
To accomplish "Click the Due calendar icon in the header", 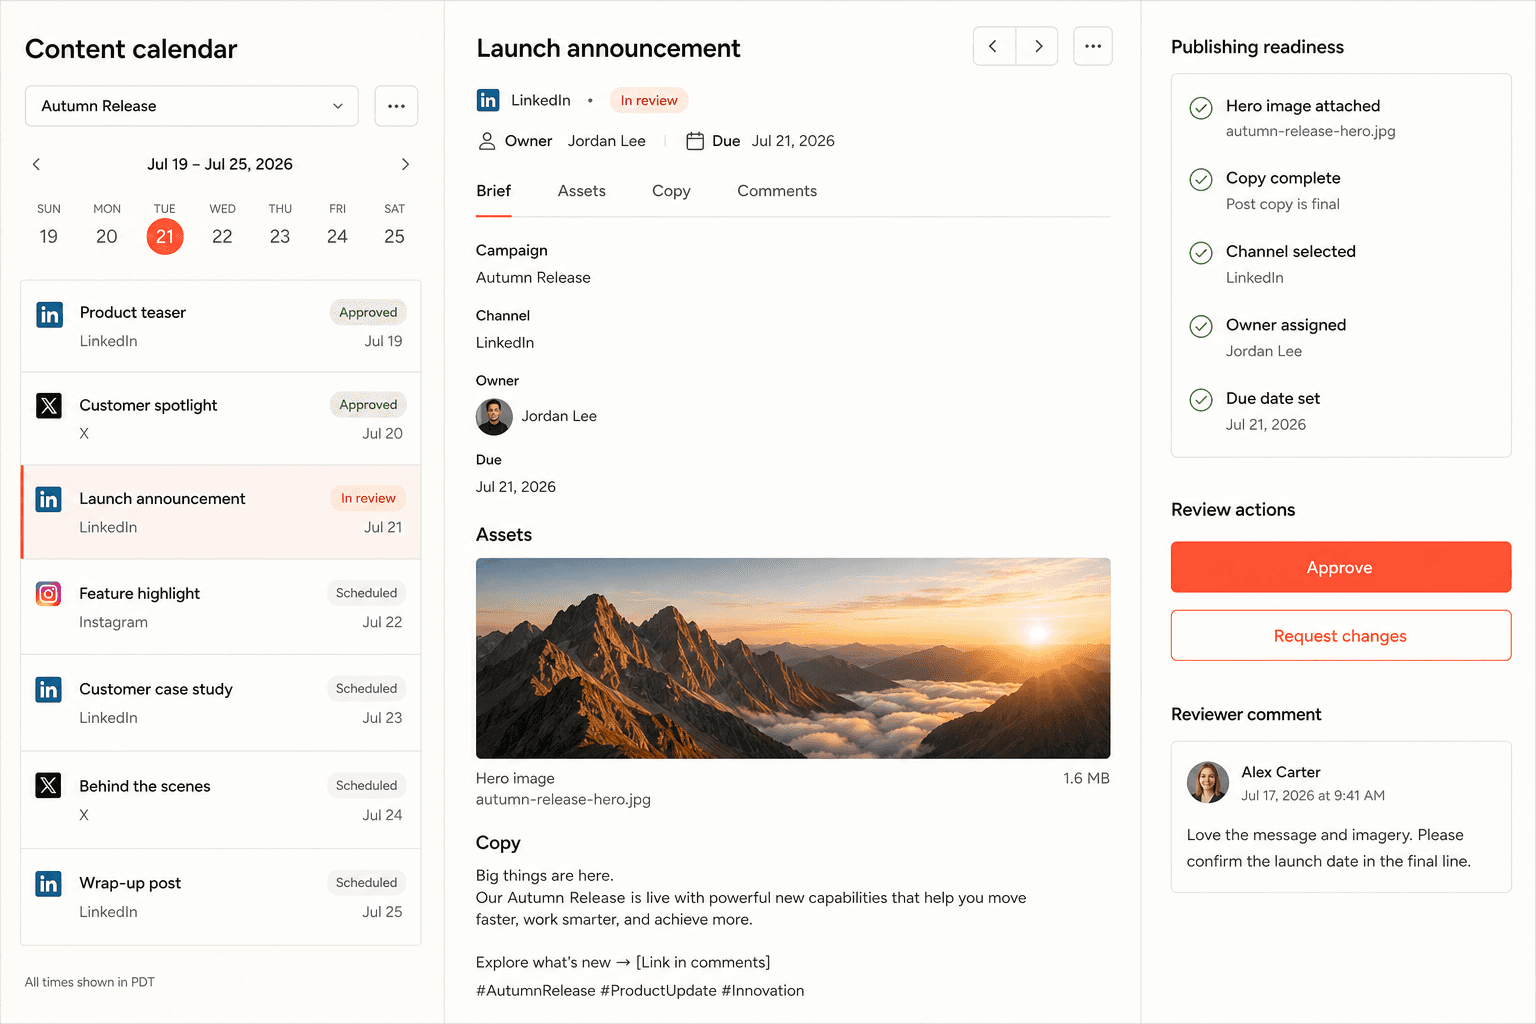I will coord(695,141).
